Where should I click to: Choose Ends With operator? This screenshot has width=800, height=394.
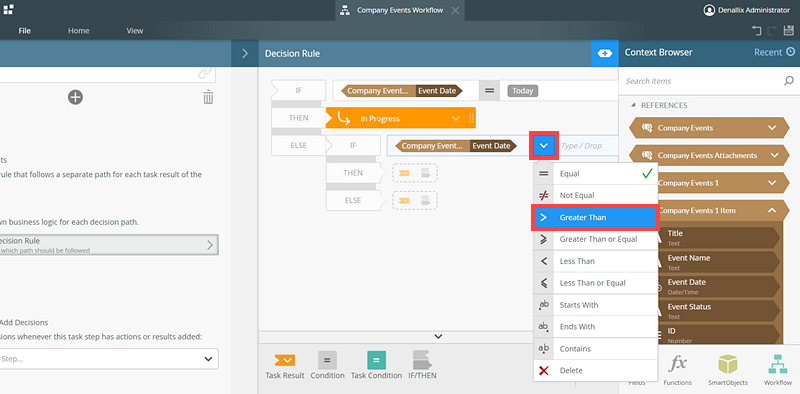[595, 327]
